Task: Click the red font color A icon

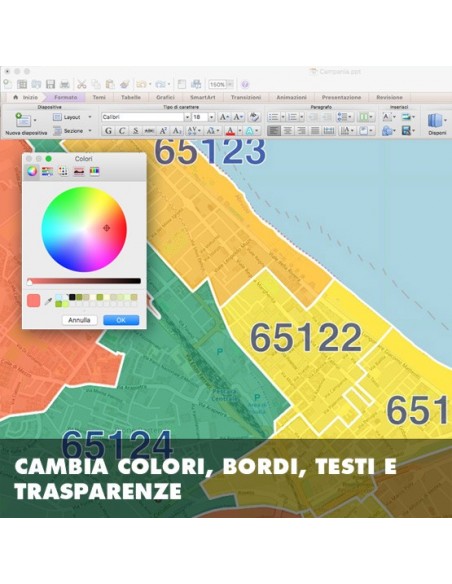Action: (x=230, y=131)
